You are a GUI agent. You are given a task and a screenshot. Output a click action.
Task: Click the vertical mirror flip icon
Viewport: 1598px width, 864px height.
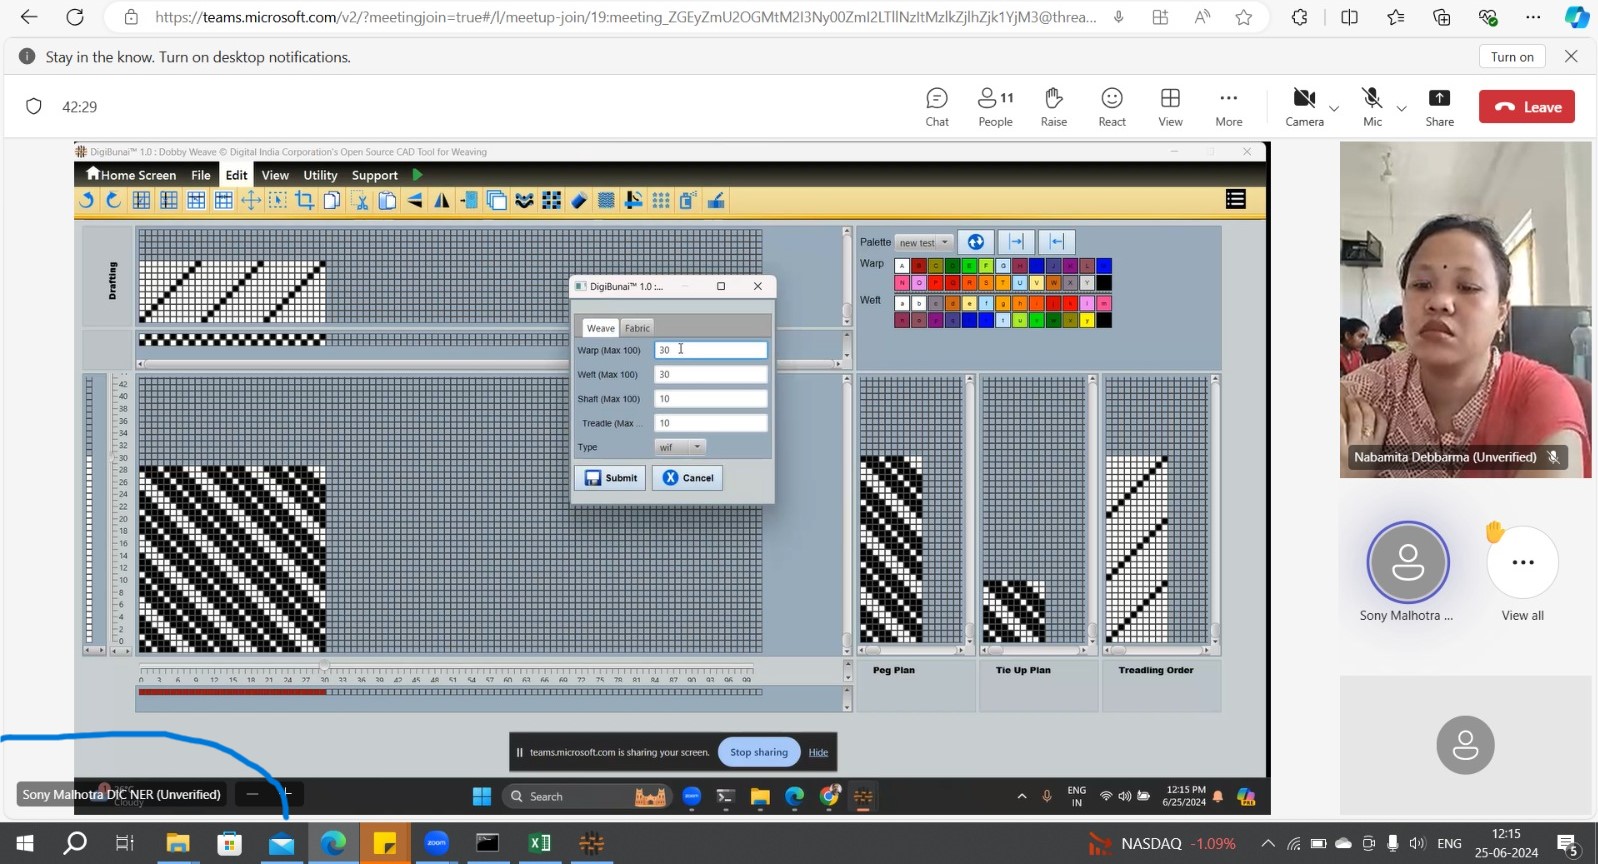point(415,200)
